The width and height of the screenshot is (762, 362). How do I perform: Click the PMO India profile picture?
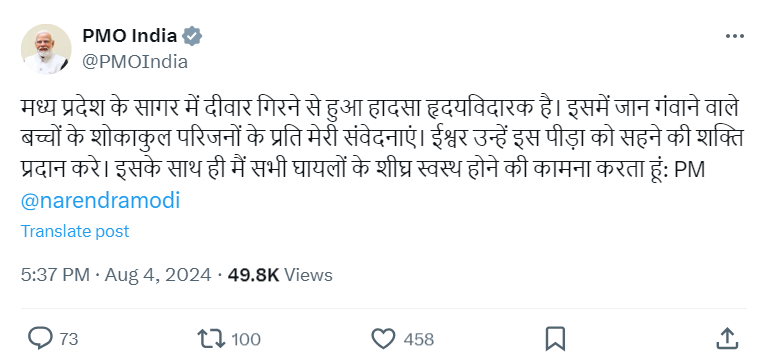coord(46,49)
